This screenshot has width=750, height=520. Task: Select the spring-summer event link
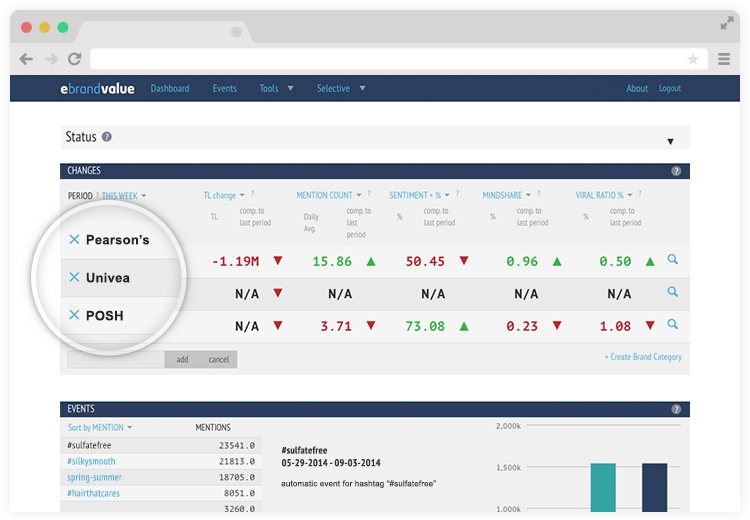coord(94,477)
